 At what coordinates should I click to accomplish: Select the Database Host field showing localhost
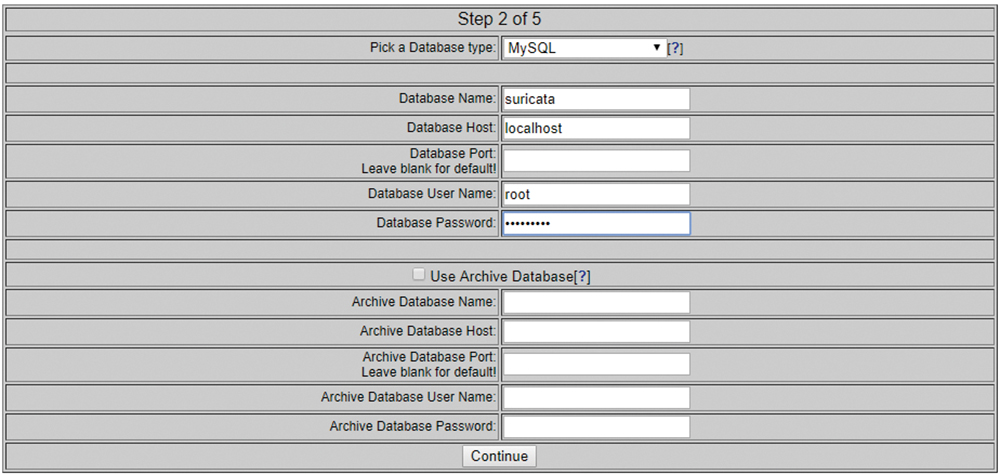point(596,128)
